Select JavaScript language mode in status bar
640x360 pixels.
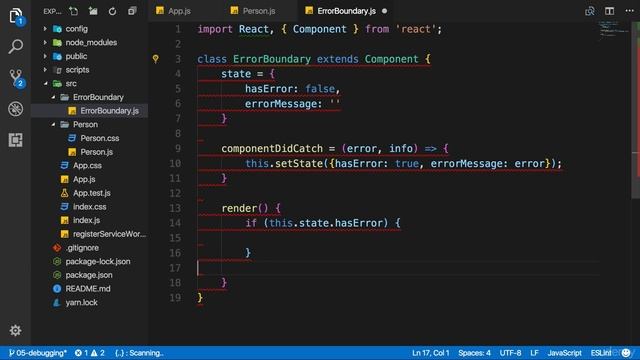pos(564,353)
